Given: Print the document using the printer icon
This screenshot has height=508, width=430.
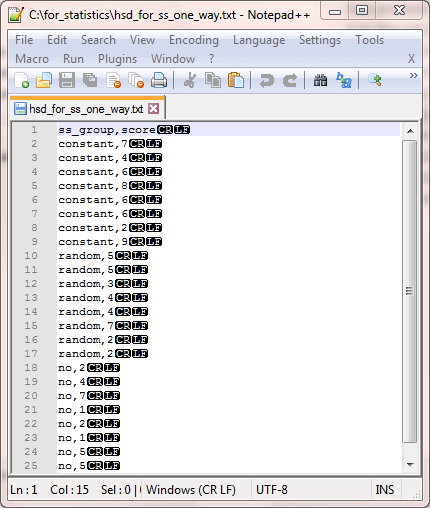Looking at the screenshot, I should [x=159, y=80].
